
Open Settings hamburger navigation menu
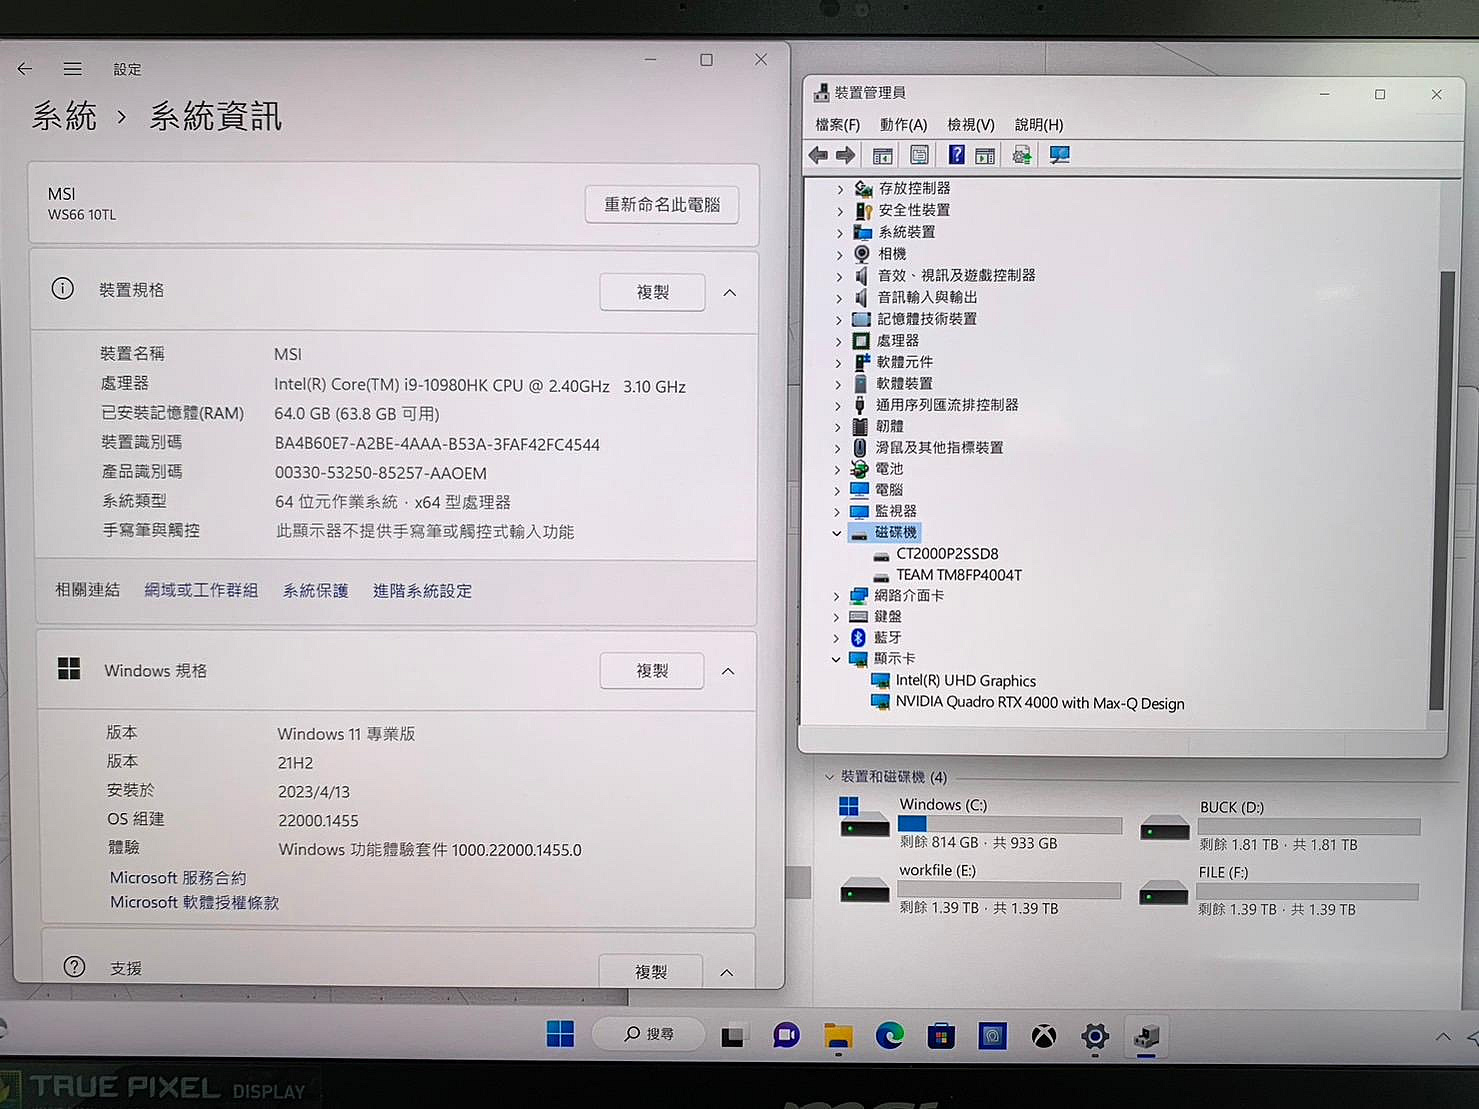[72, 69]
